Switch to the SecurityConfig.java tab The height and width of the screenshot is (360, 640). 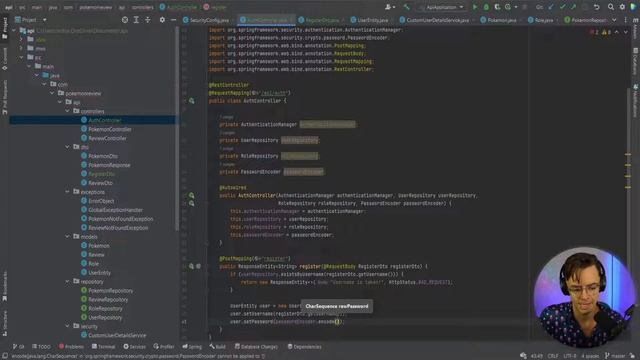[208, 20]
